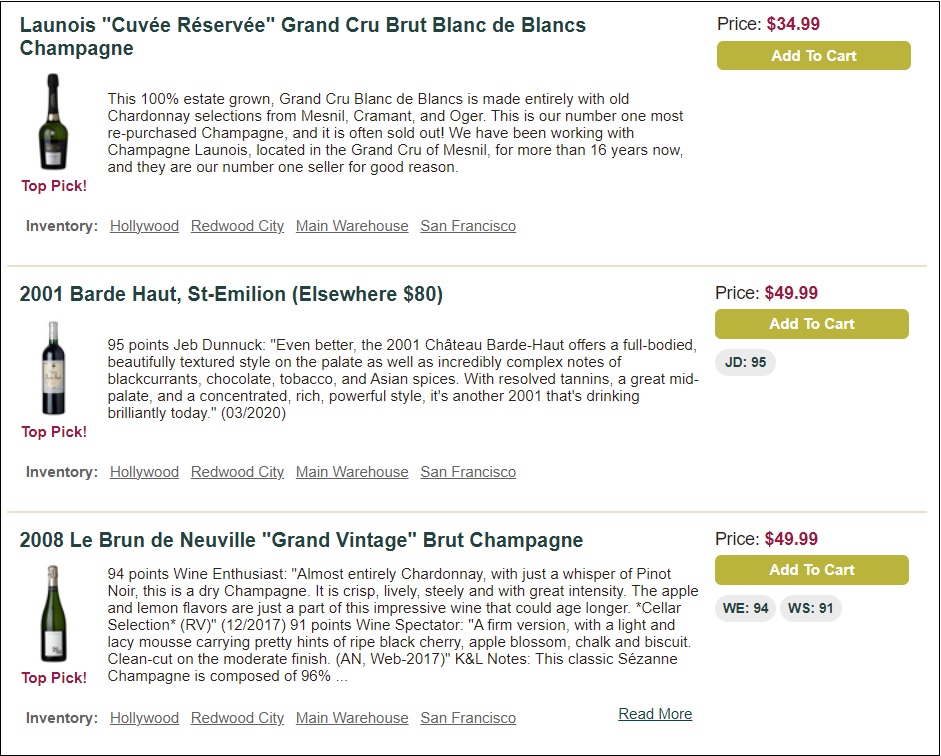Image resolution: width=941 pixels, height=756 pixels.
Task: View Main Warehouse inventory for Barde Haut
Action: pyautogui.click(x=352, y=472)
